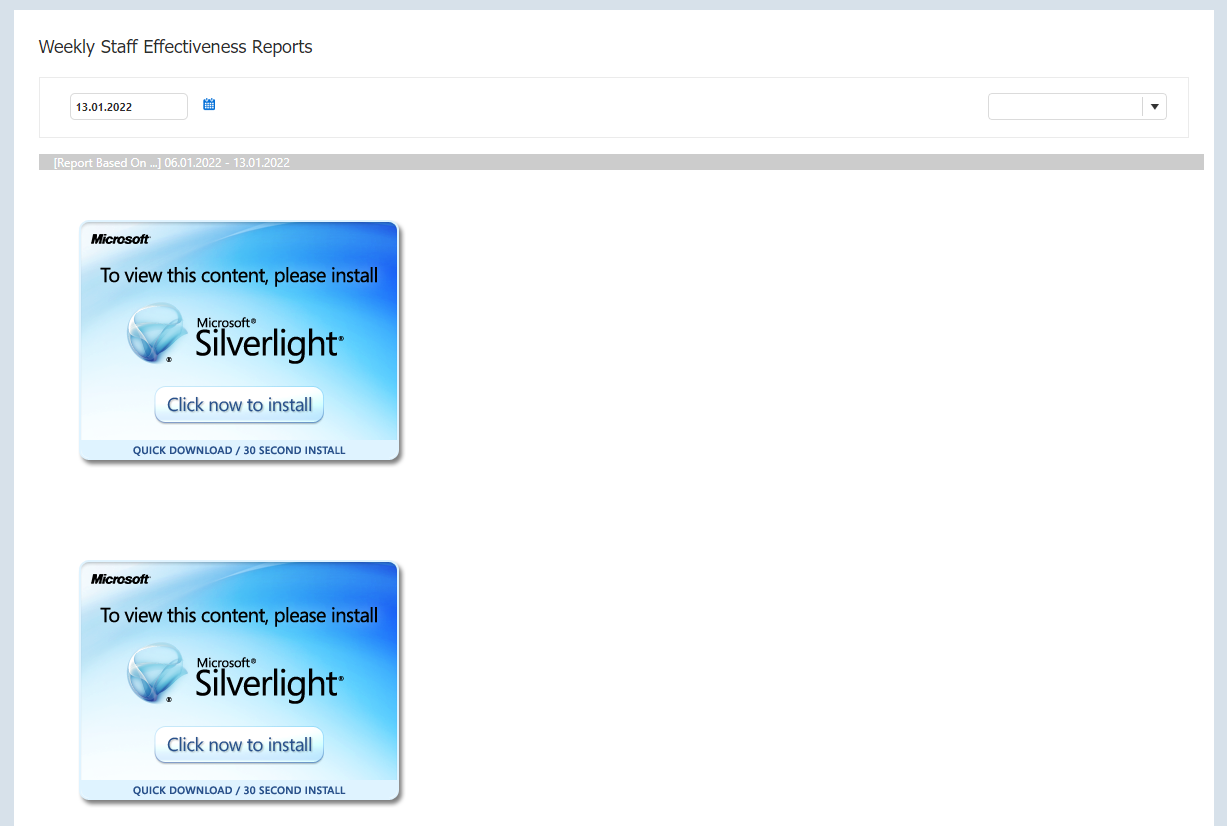This screenshot has width=1227, height=826.
Task: Click the bottom "Quick Download" footer strip
Action: tap(239, 791)
